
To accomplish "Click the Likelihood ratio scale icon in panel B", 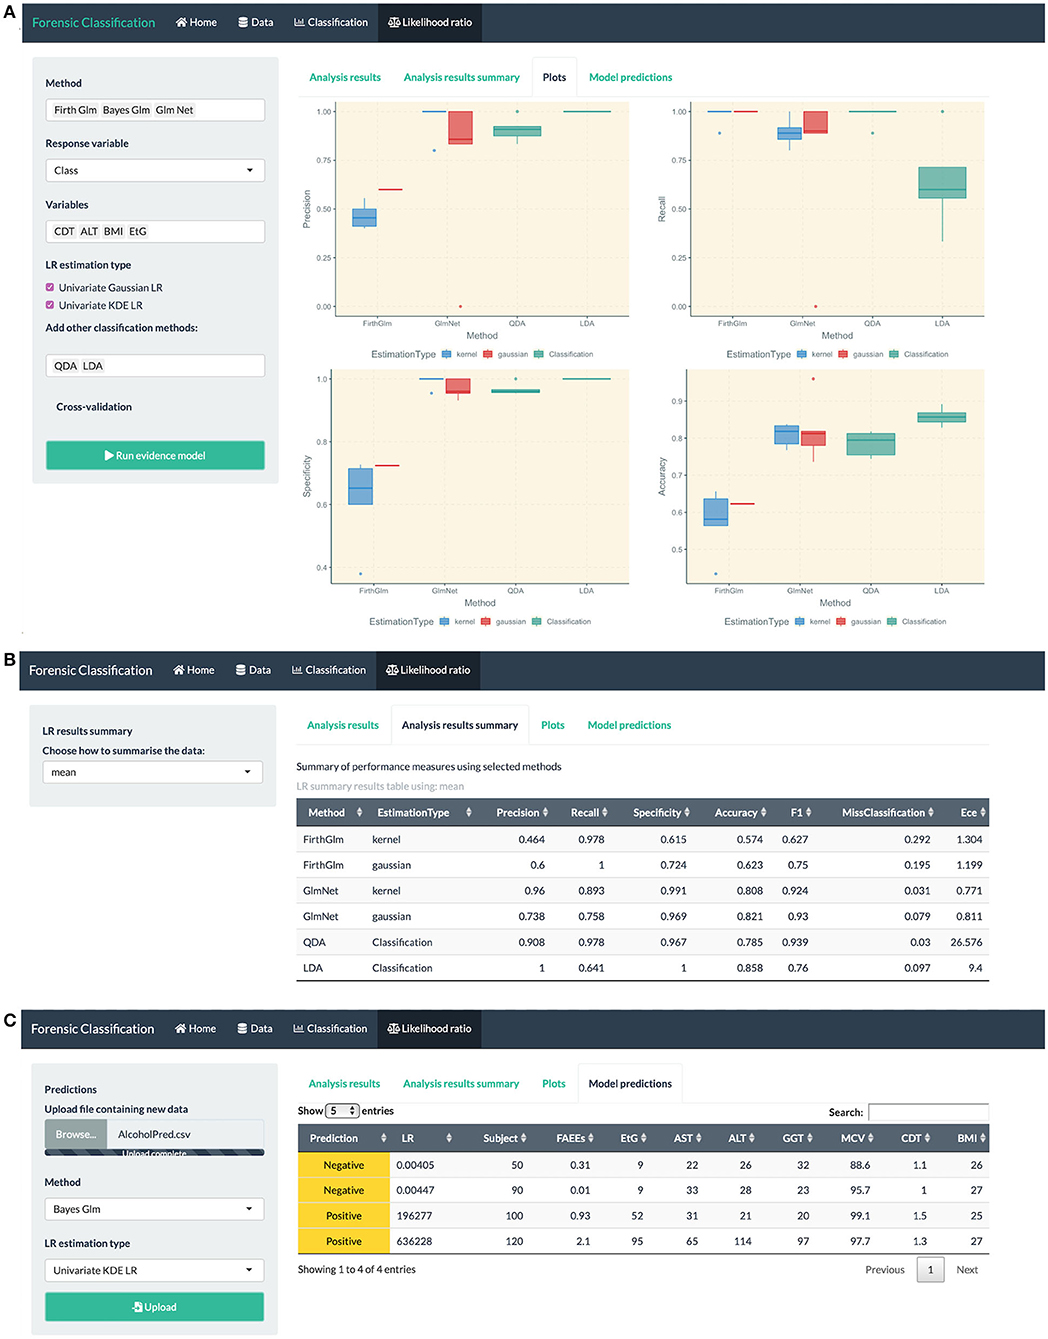I will 392,670.
